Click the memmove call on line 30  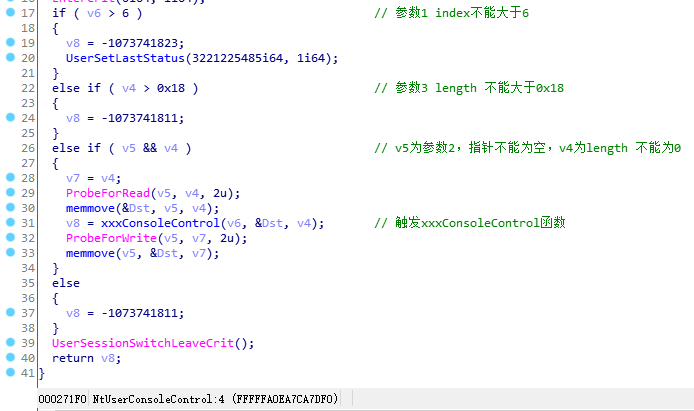(90, 208)
